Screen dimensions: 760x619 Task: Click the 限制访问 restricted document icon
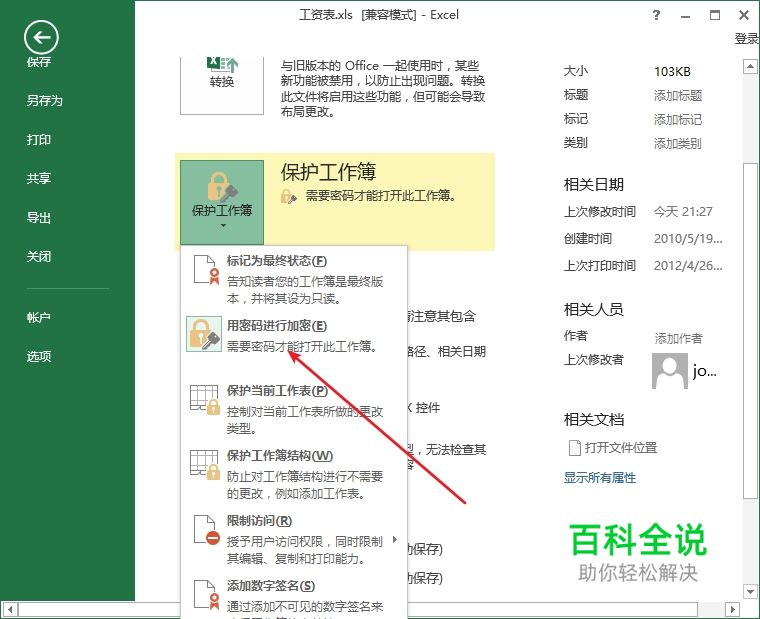[x=206, y=530]
